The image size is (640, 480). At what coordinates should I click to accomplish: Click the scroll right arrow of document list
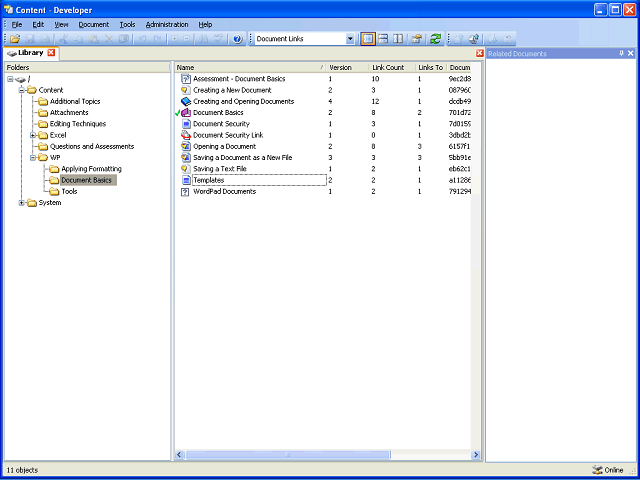(x=476, y=455)
